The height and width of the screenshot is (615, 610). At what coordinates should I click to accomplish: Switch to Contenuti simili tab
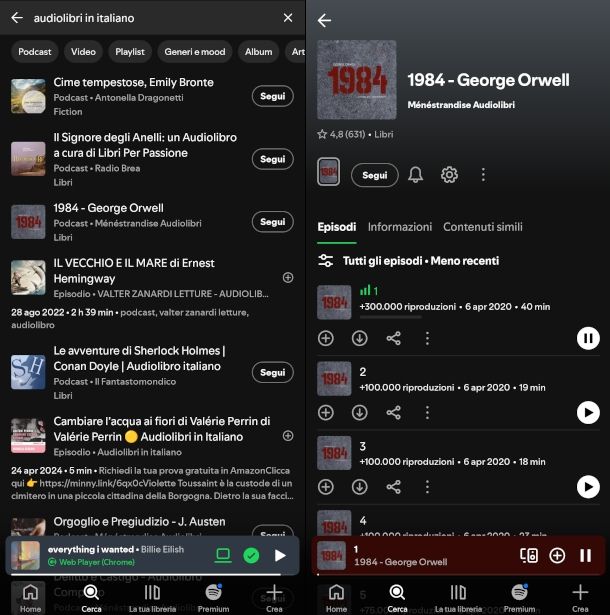(x=483, y=227)
